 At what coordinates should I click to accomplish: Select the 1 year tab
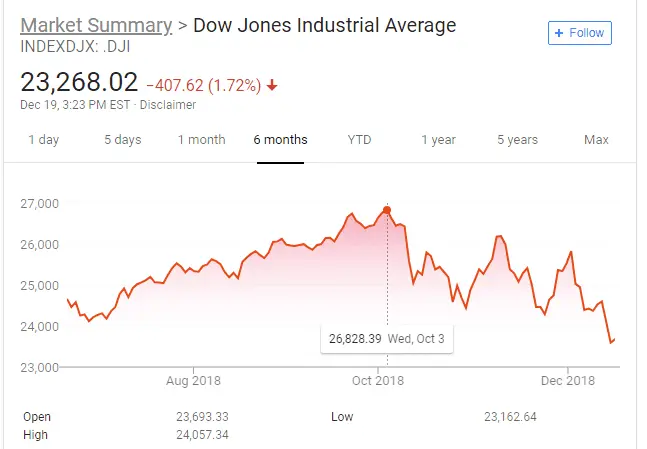pyautogui.click(x=438, y=140)
